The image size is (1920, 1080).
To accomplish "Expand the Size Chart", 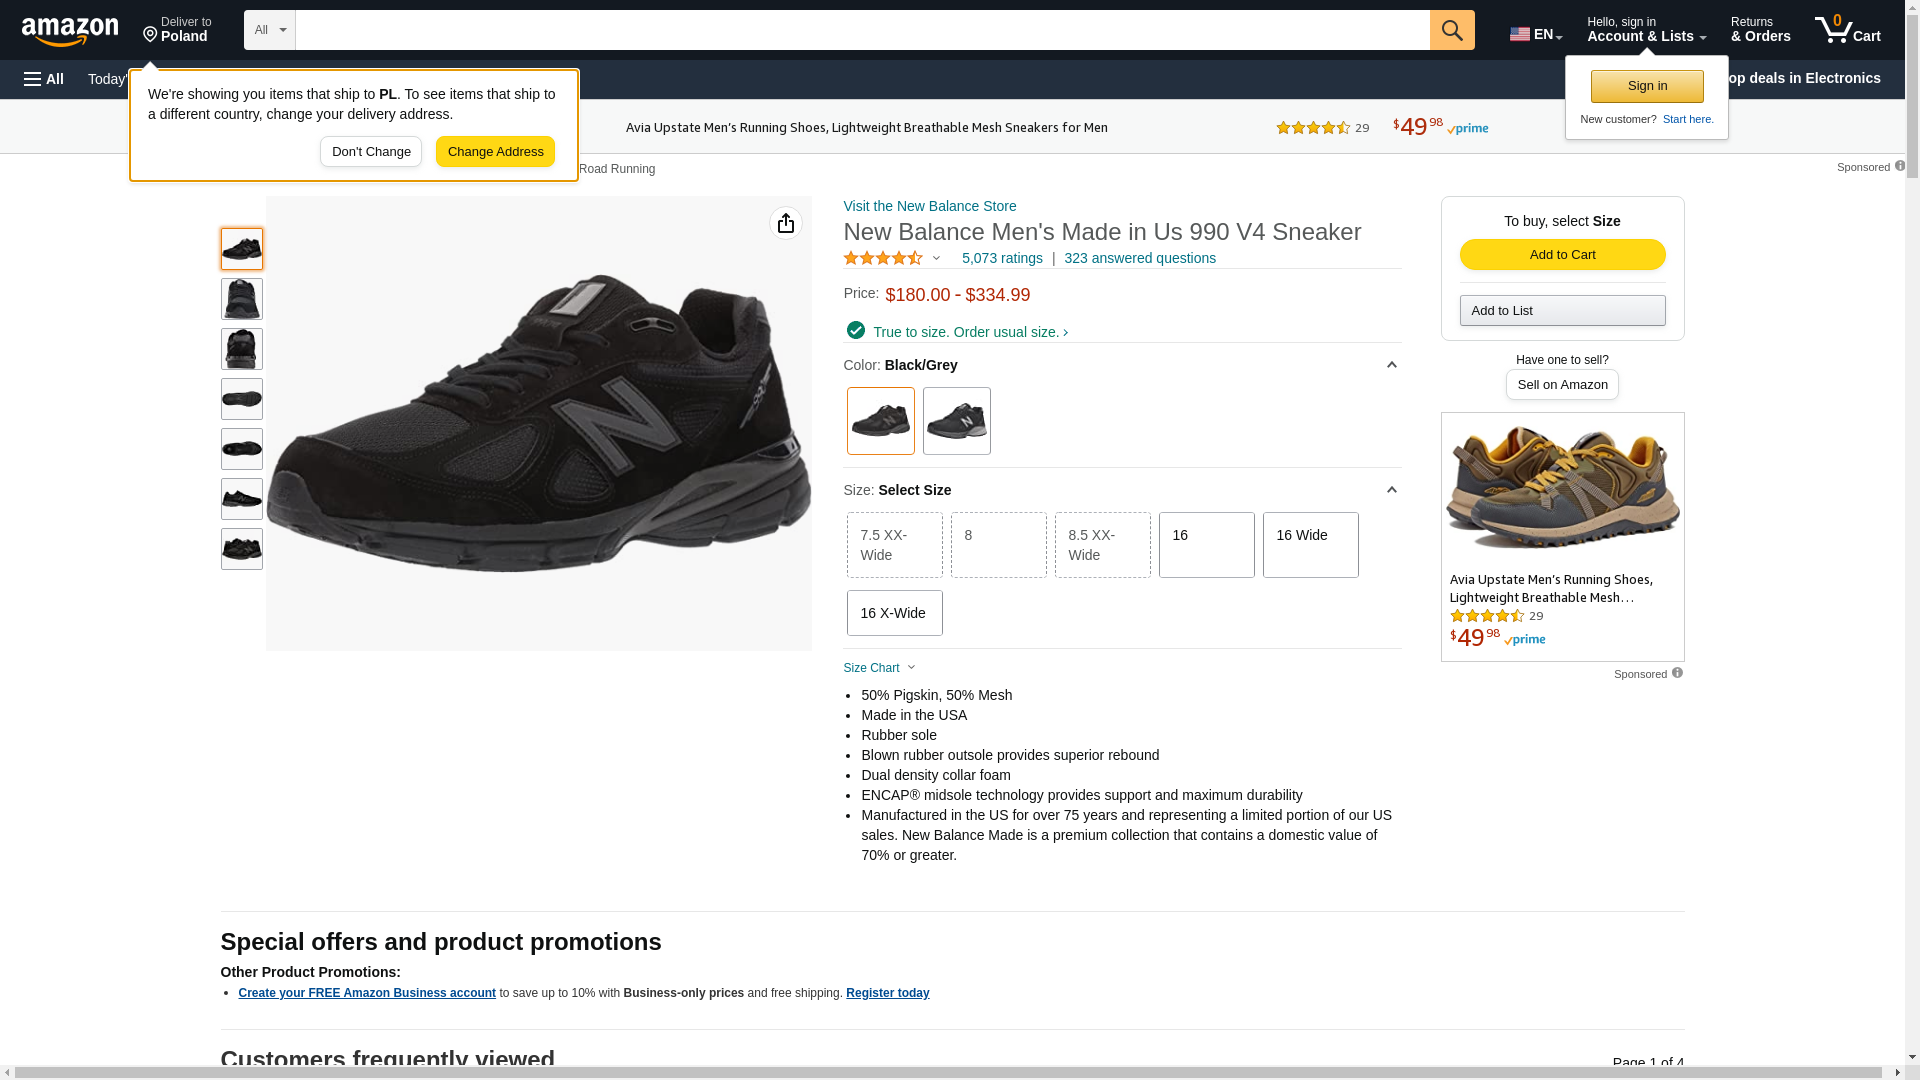I will 879,668.
